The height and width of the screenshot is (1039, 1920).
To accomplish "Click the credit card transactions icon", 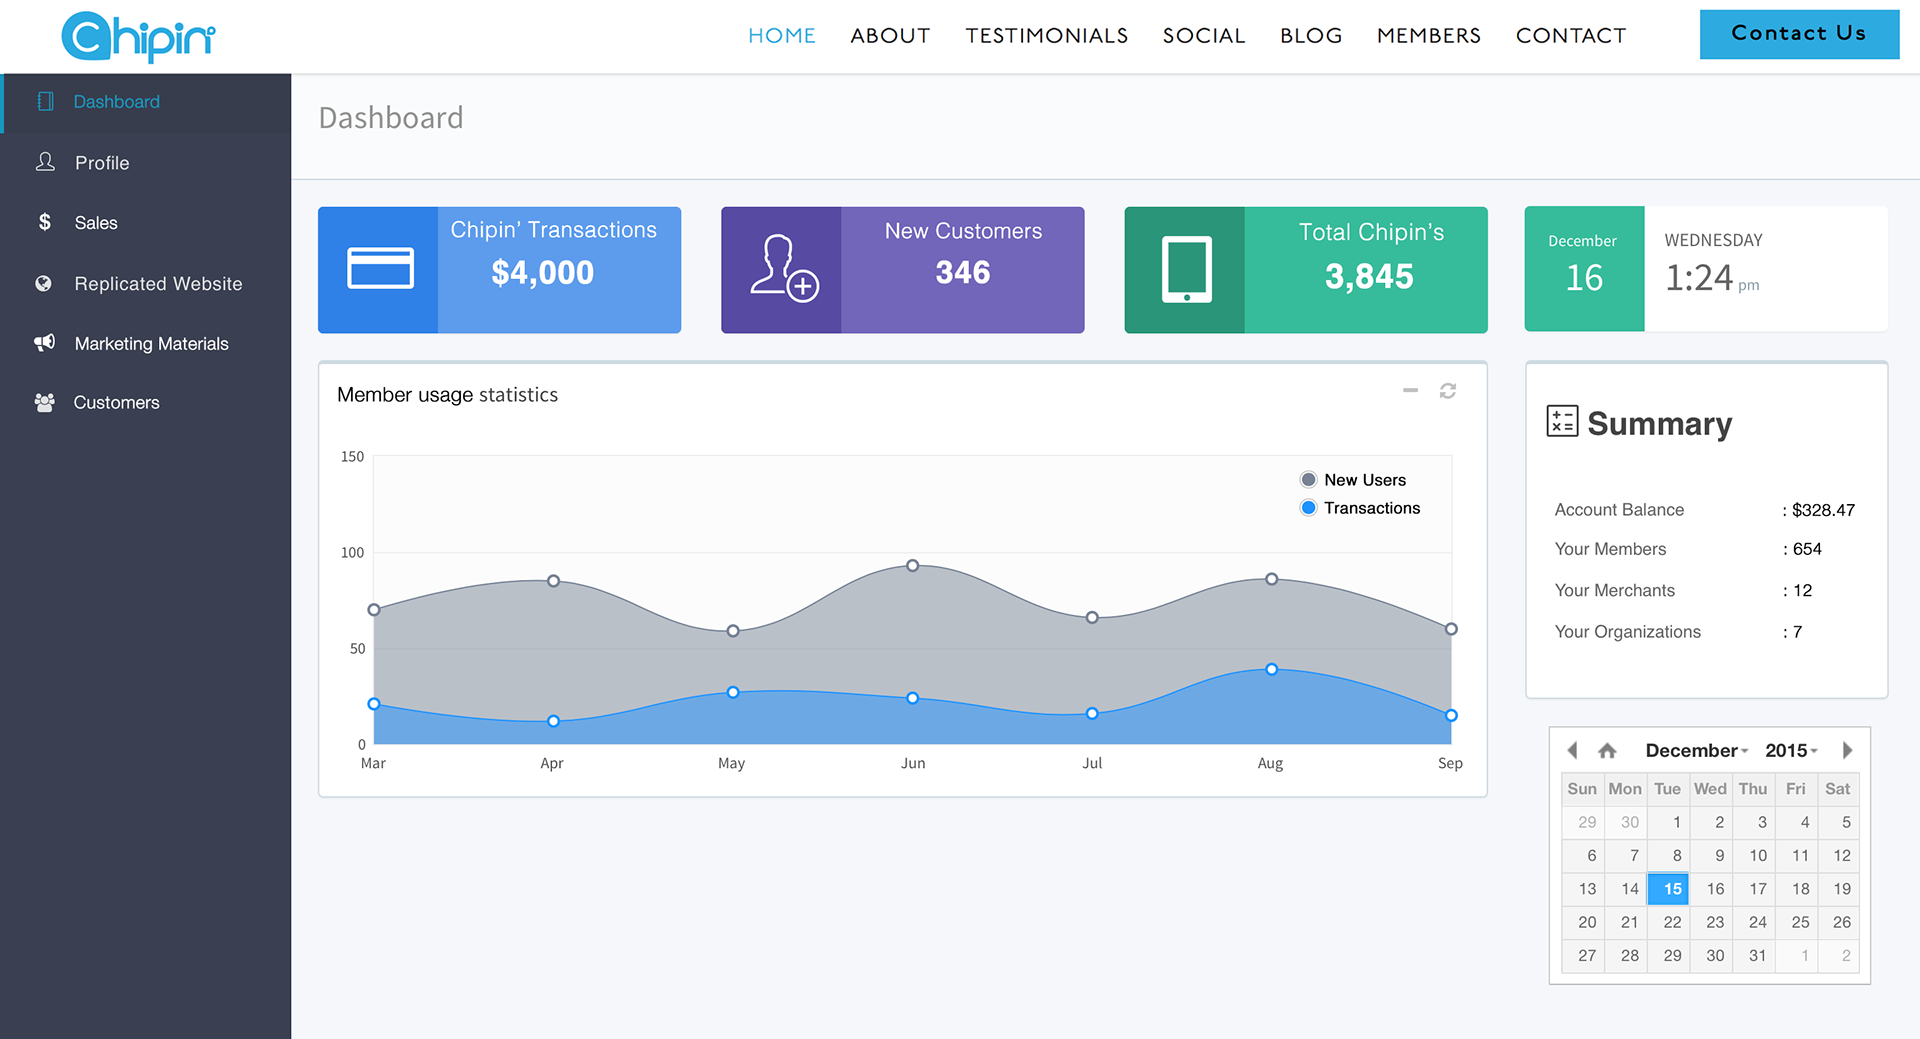I will (379, 269).
